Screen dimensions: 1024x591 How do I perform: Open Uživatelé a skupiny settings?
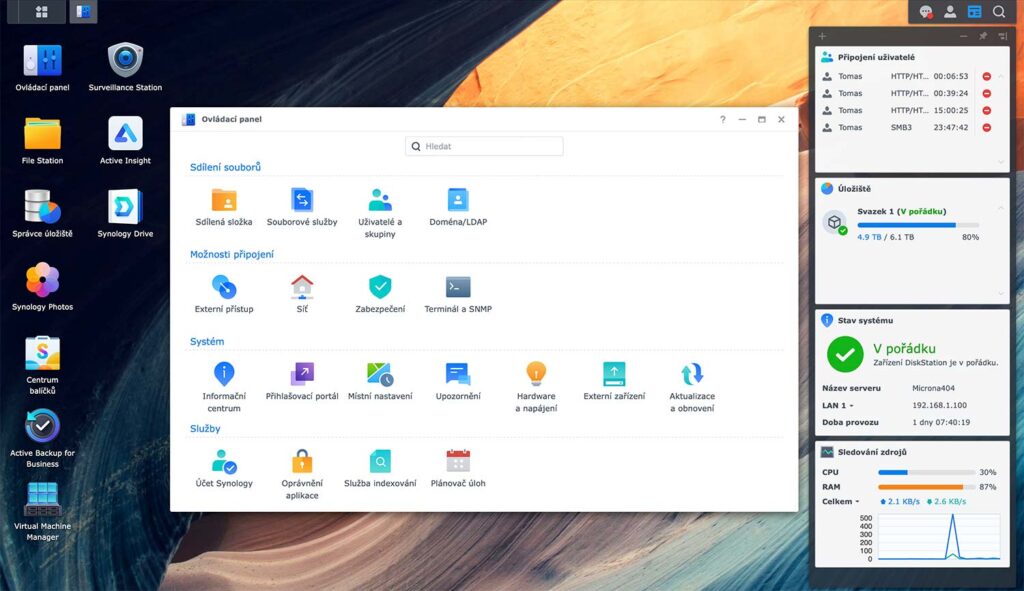point(380,214)
